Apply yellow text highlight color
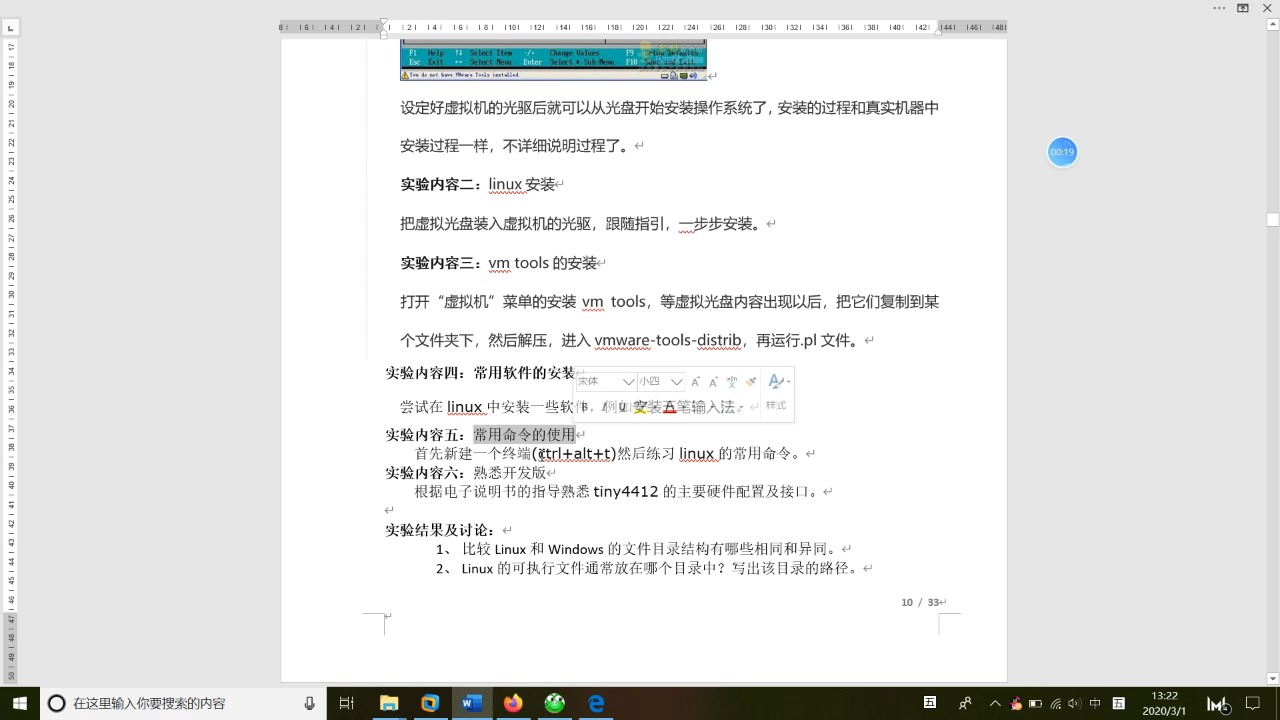This screenshot has height=720, width=1280. (x=640, y=407)
